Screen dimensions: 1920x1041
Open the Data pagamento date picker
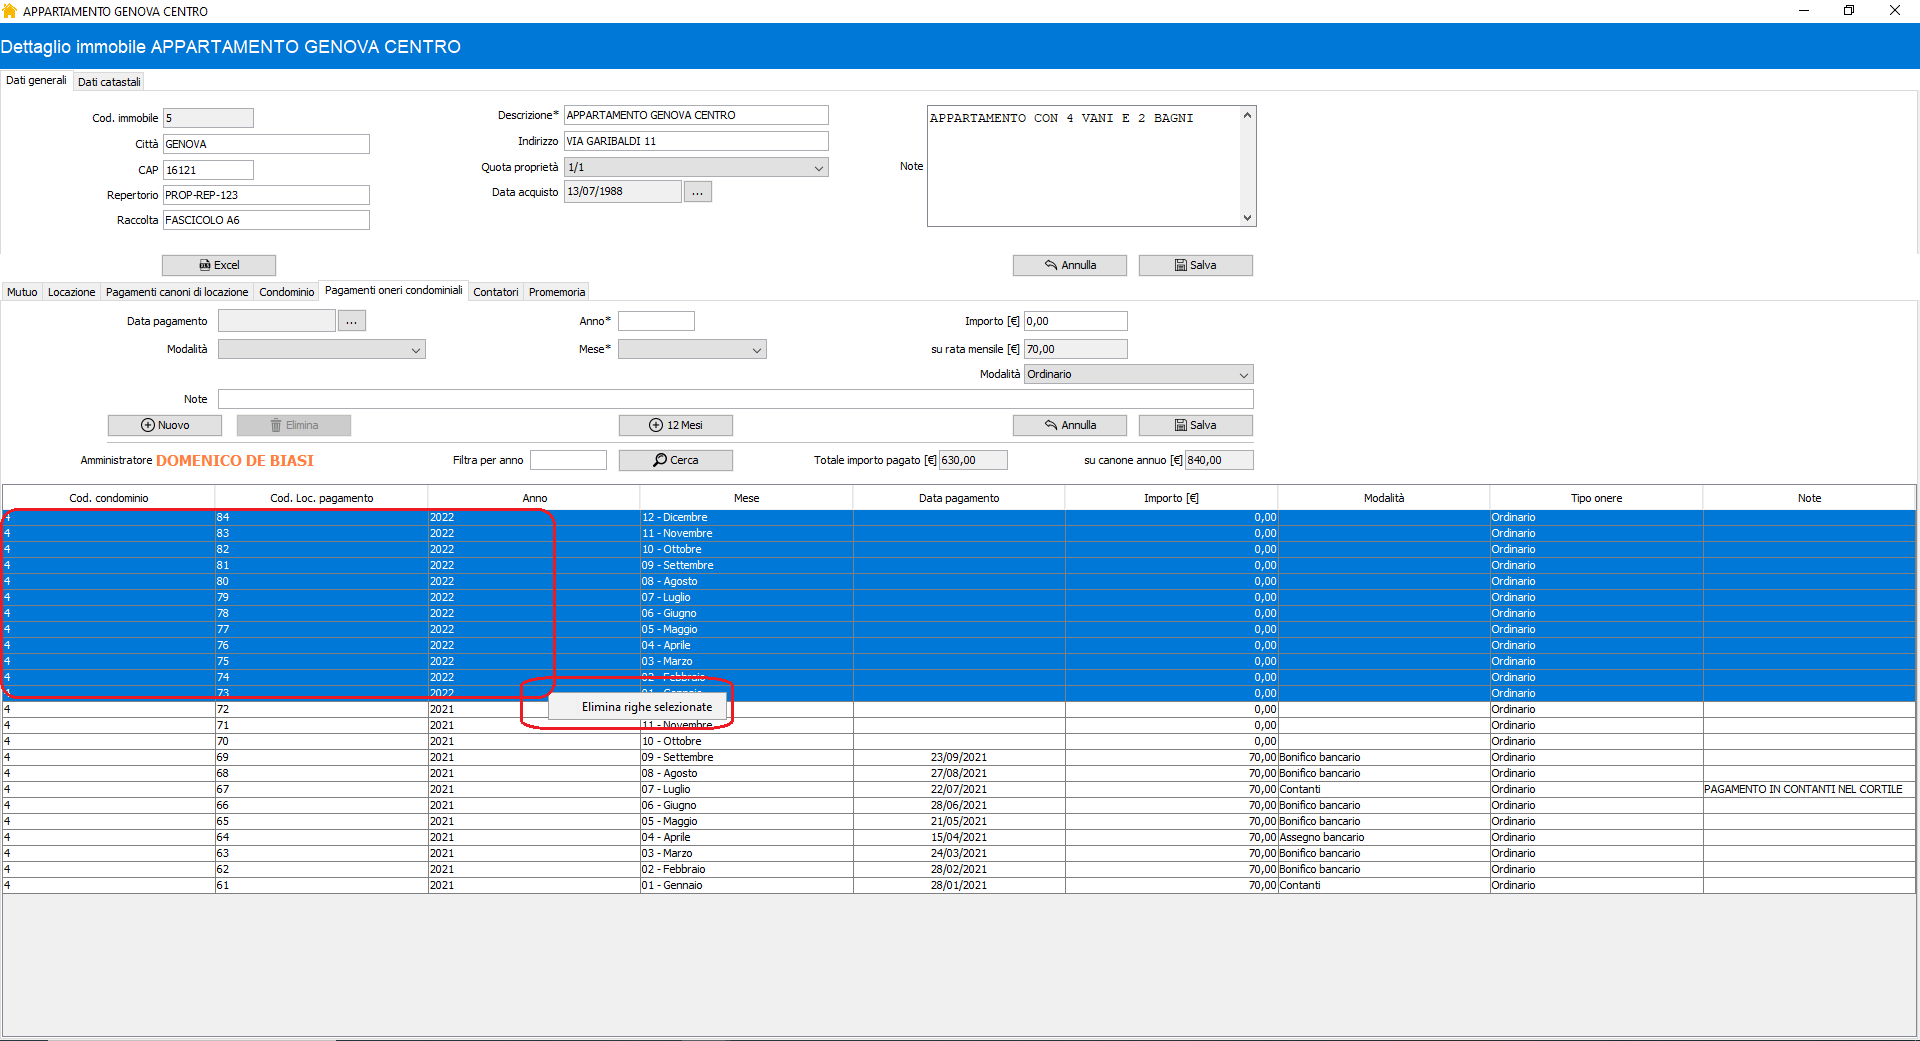tap(352, 321)
